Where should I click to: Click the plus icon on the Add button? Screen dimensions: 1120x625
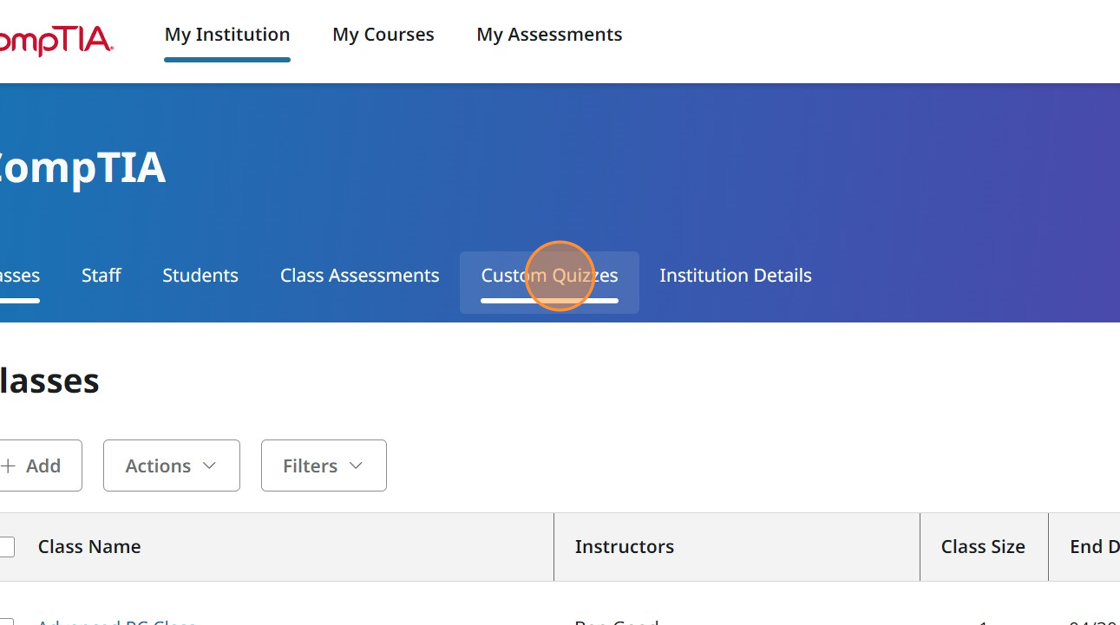click(11, 465)
